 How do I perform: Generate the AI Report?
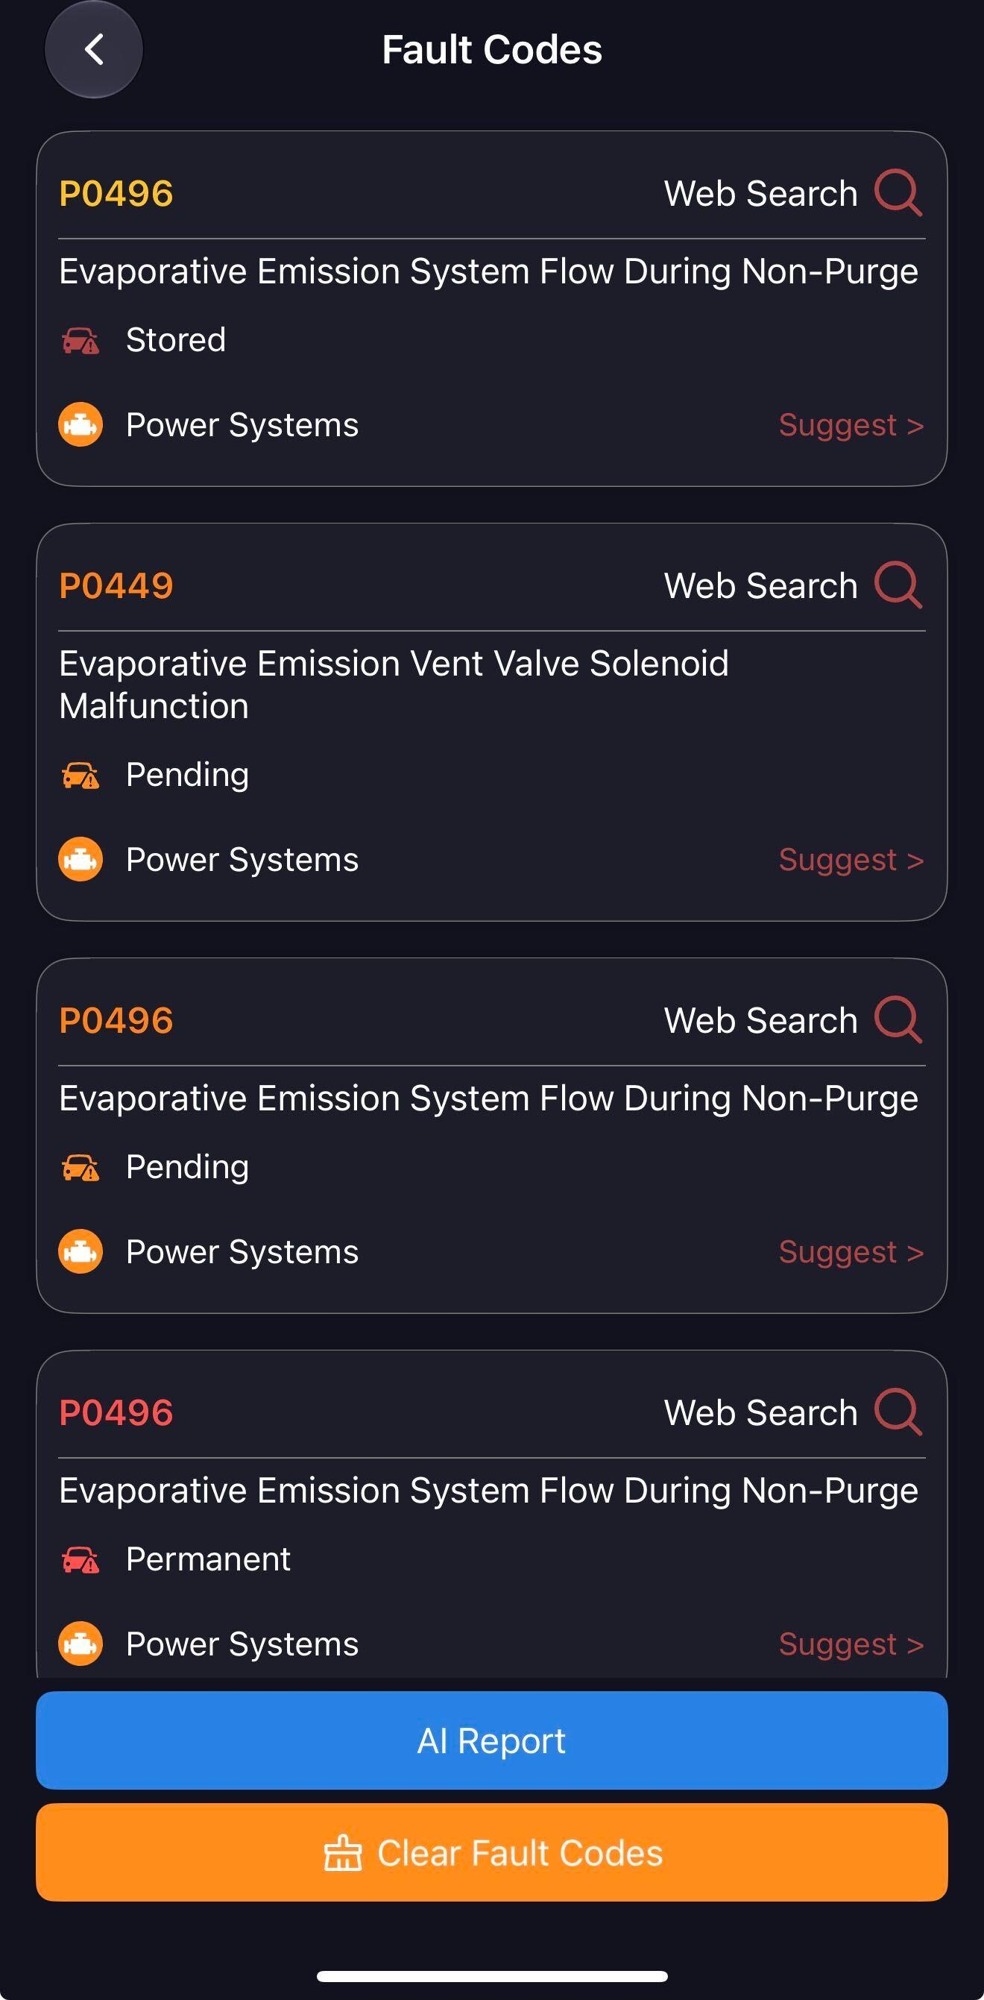point(492,1740)
